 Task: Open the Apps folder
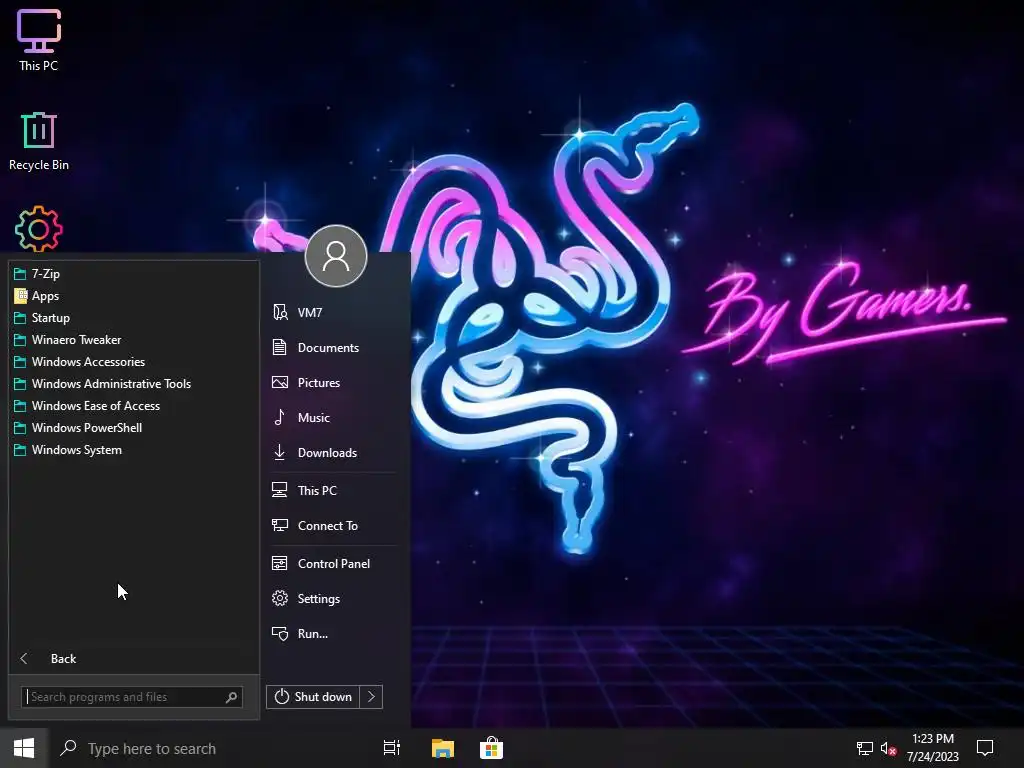tap(134, 296)
